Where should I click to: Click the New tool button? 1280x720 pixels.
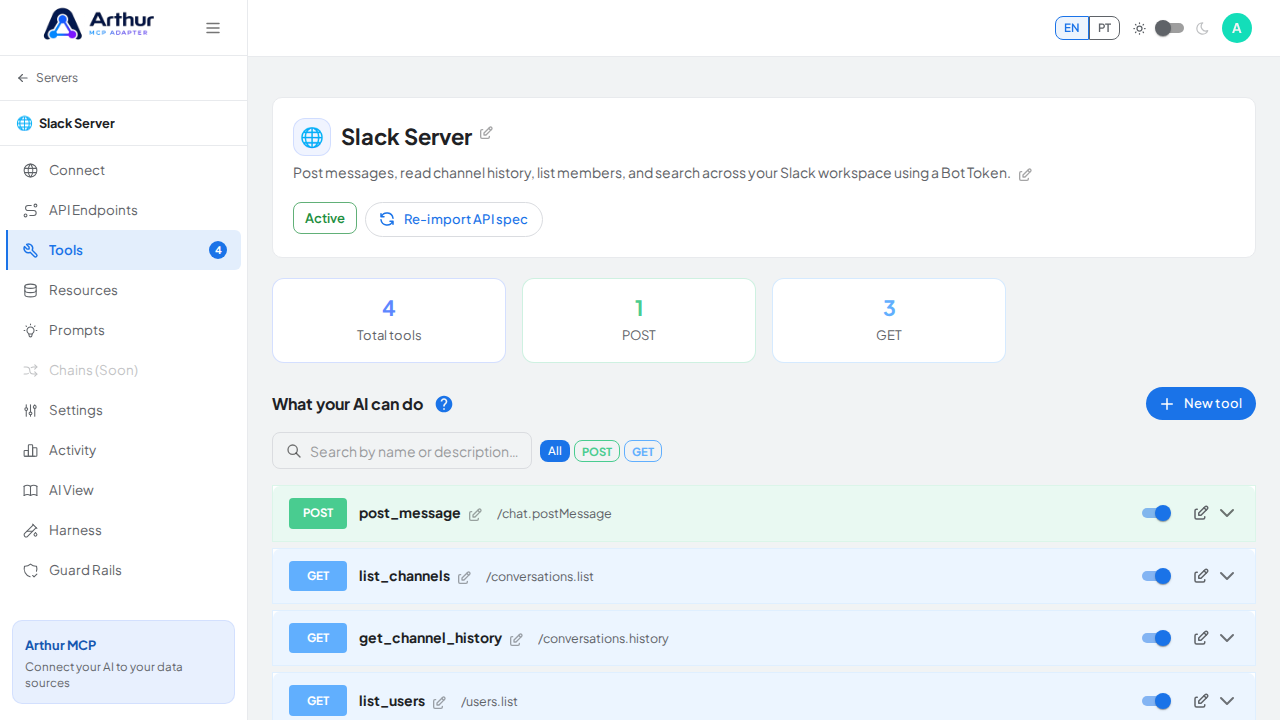click(1201, 404)
